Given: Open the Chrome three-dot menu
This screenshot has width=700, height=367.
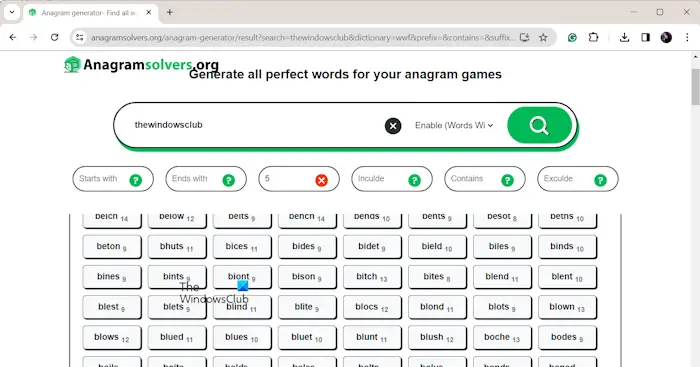Looking at the screenshot, I should coord(688,38).
